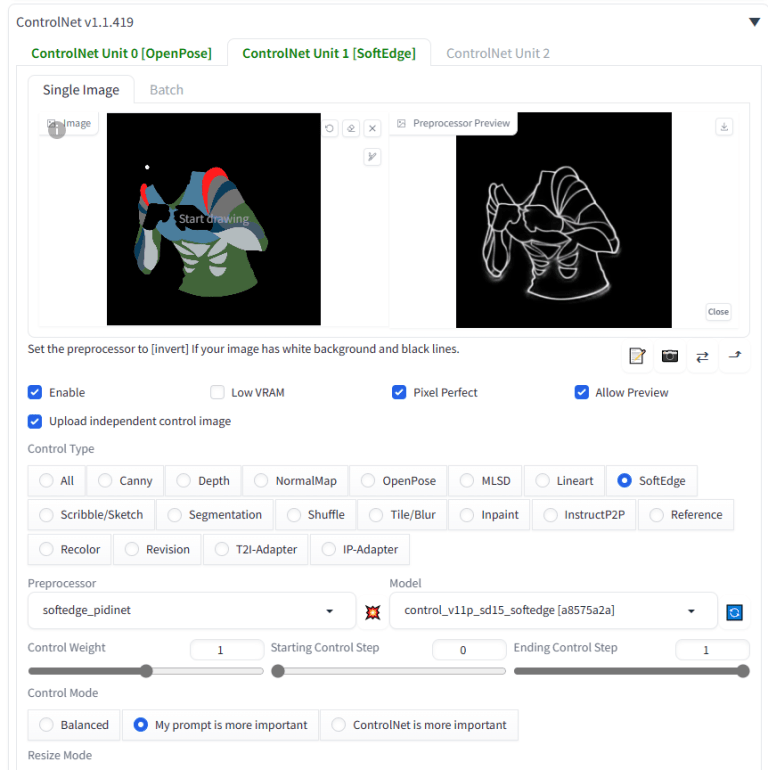Disable the Pixel Perfect checkbox
The image size is (768, 770).
point(399,393)
